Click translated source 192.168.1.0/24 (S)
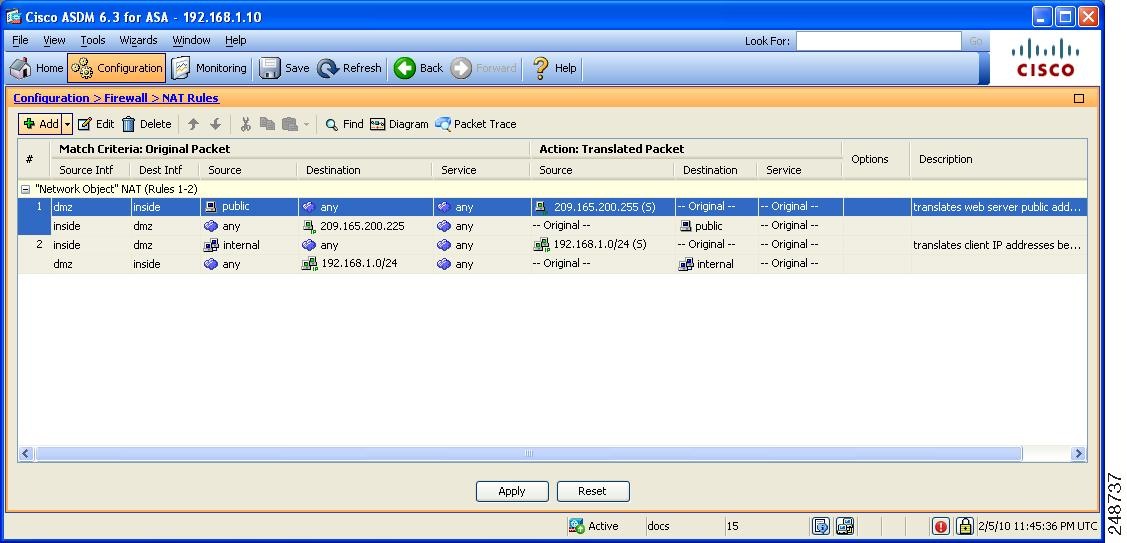 click(x=589, y=245)
